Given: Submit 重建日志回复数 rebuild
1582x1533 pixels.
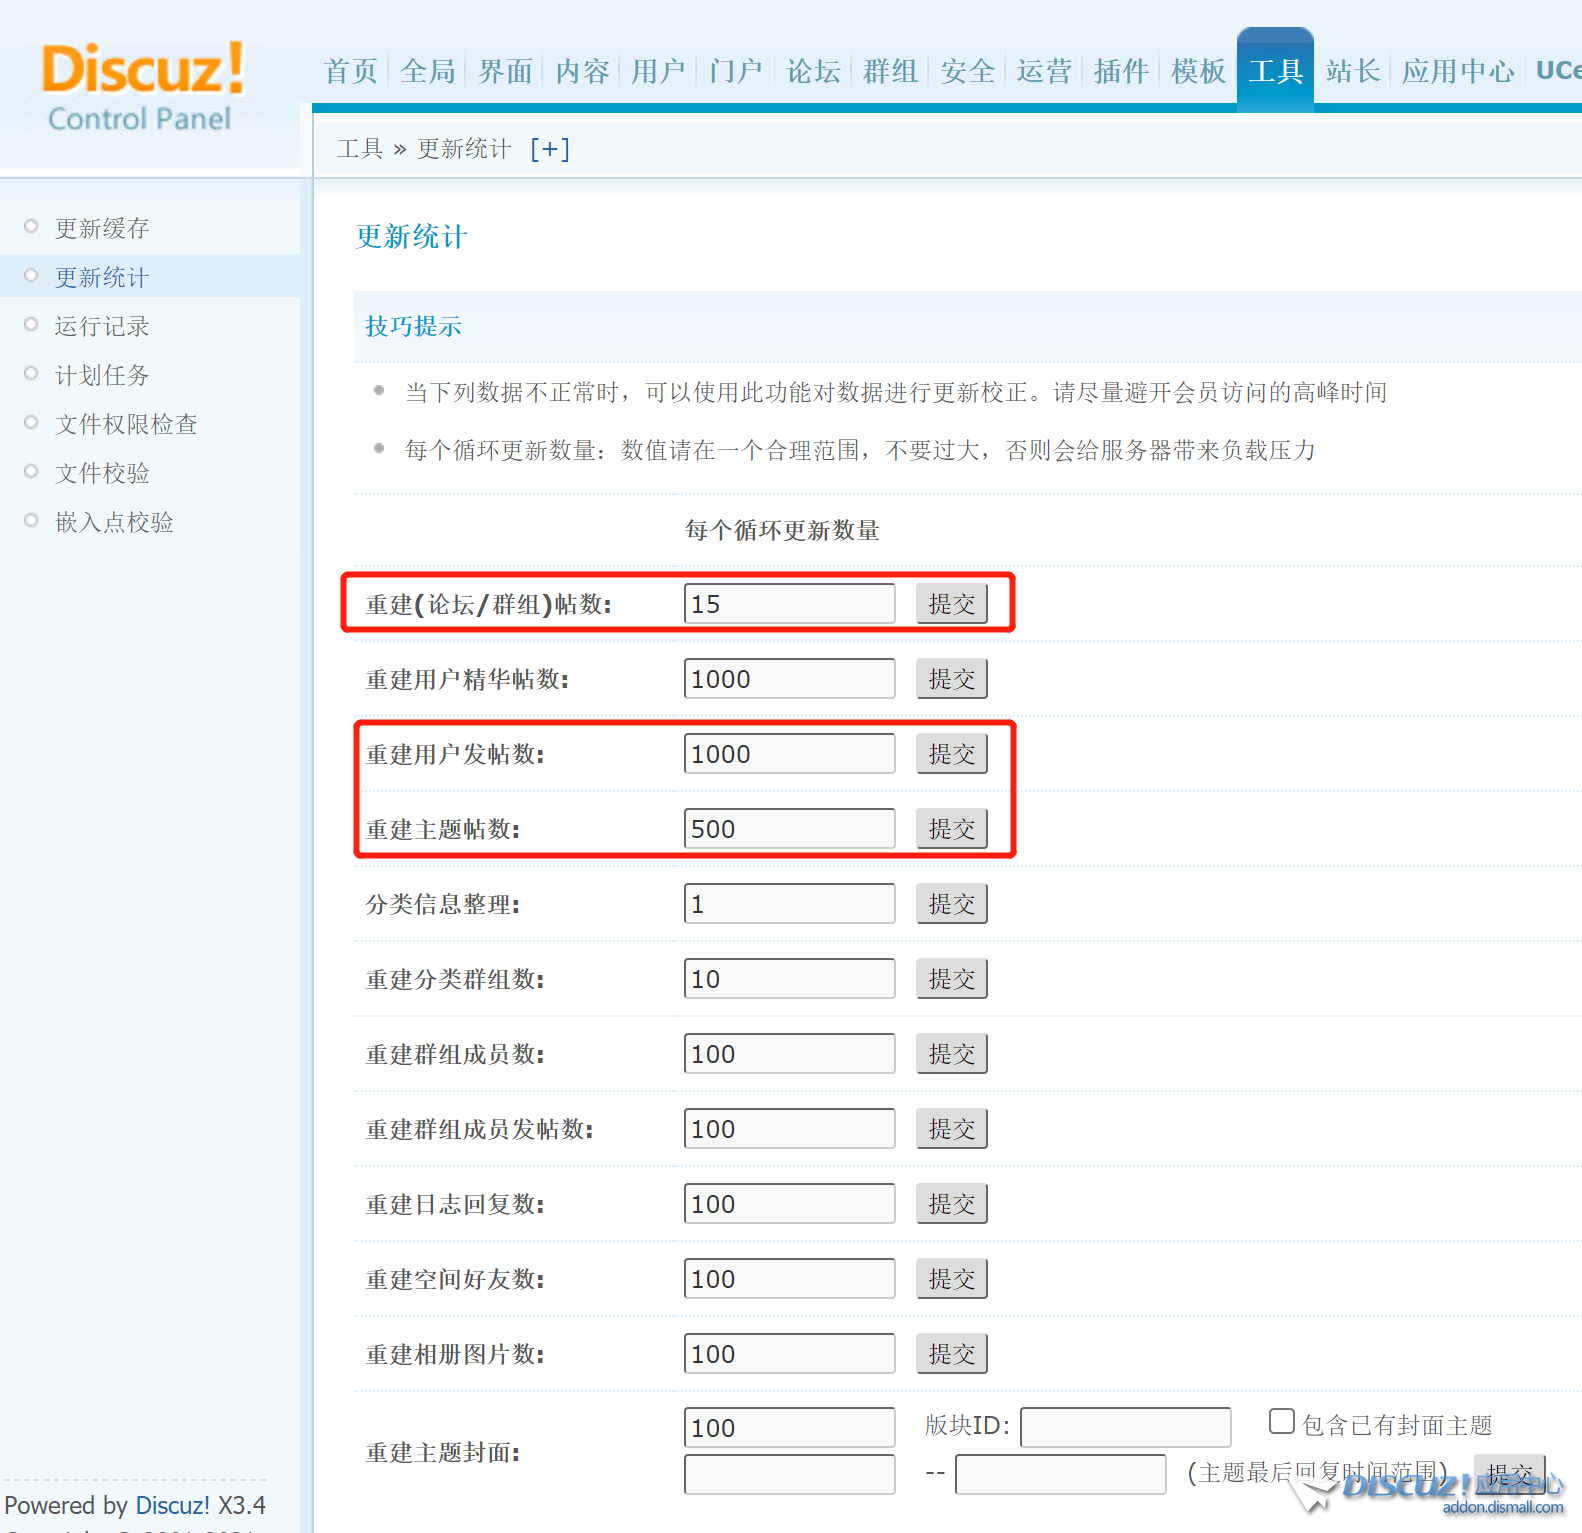Looking at the screenshot, I should 951,1204.
